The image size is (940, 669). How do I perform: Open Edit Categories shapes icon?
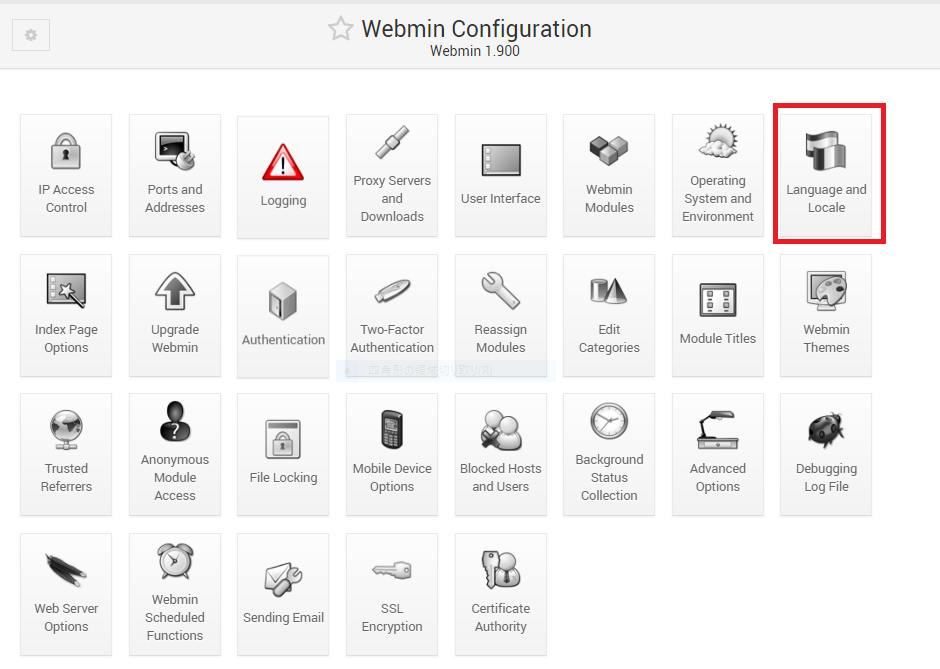coord(609,291)
